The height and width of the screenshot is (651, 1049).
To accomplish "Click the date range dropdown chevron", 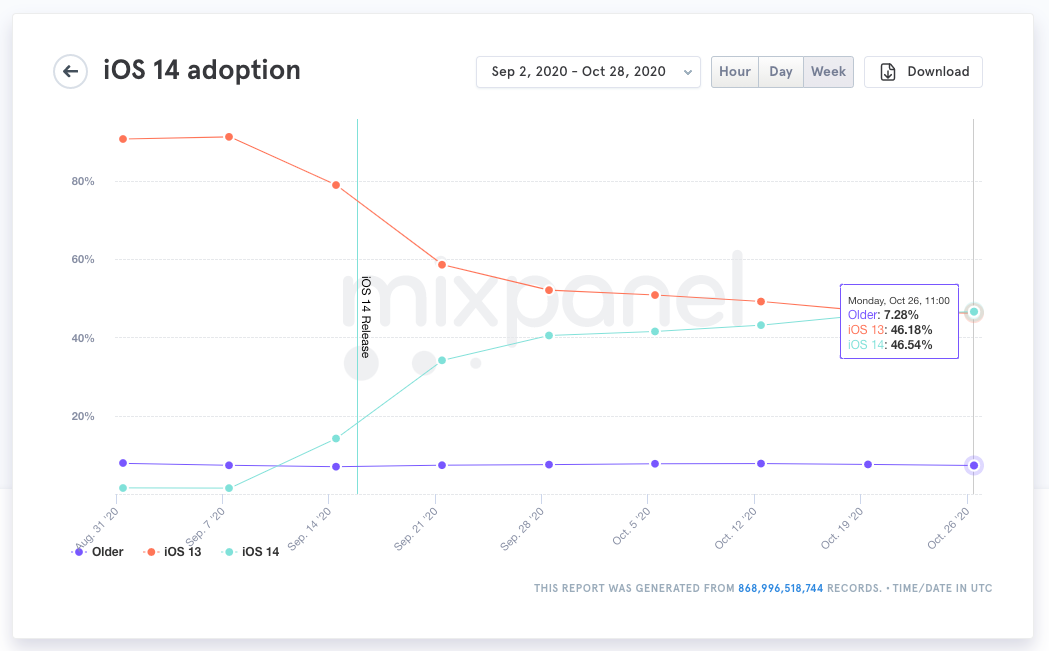I will 687,72.
